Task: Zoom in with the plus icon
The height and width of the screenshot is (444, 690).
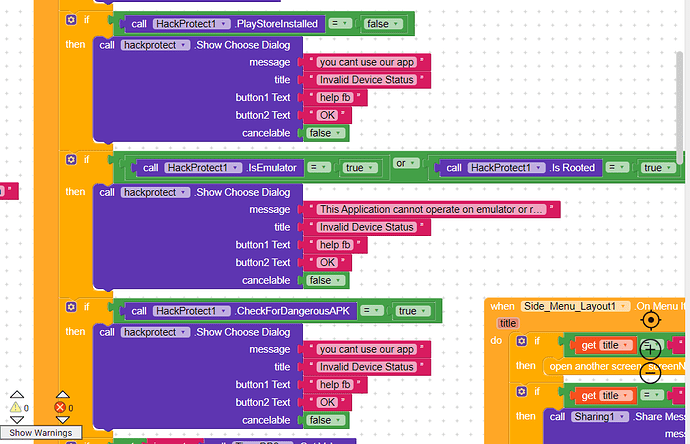Action: tap(650, 348)
